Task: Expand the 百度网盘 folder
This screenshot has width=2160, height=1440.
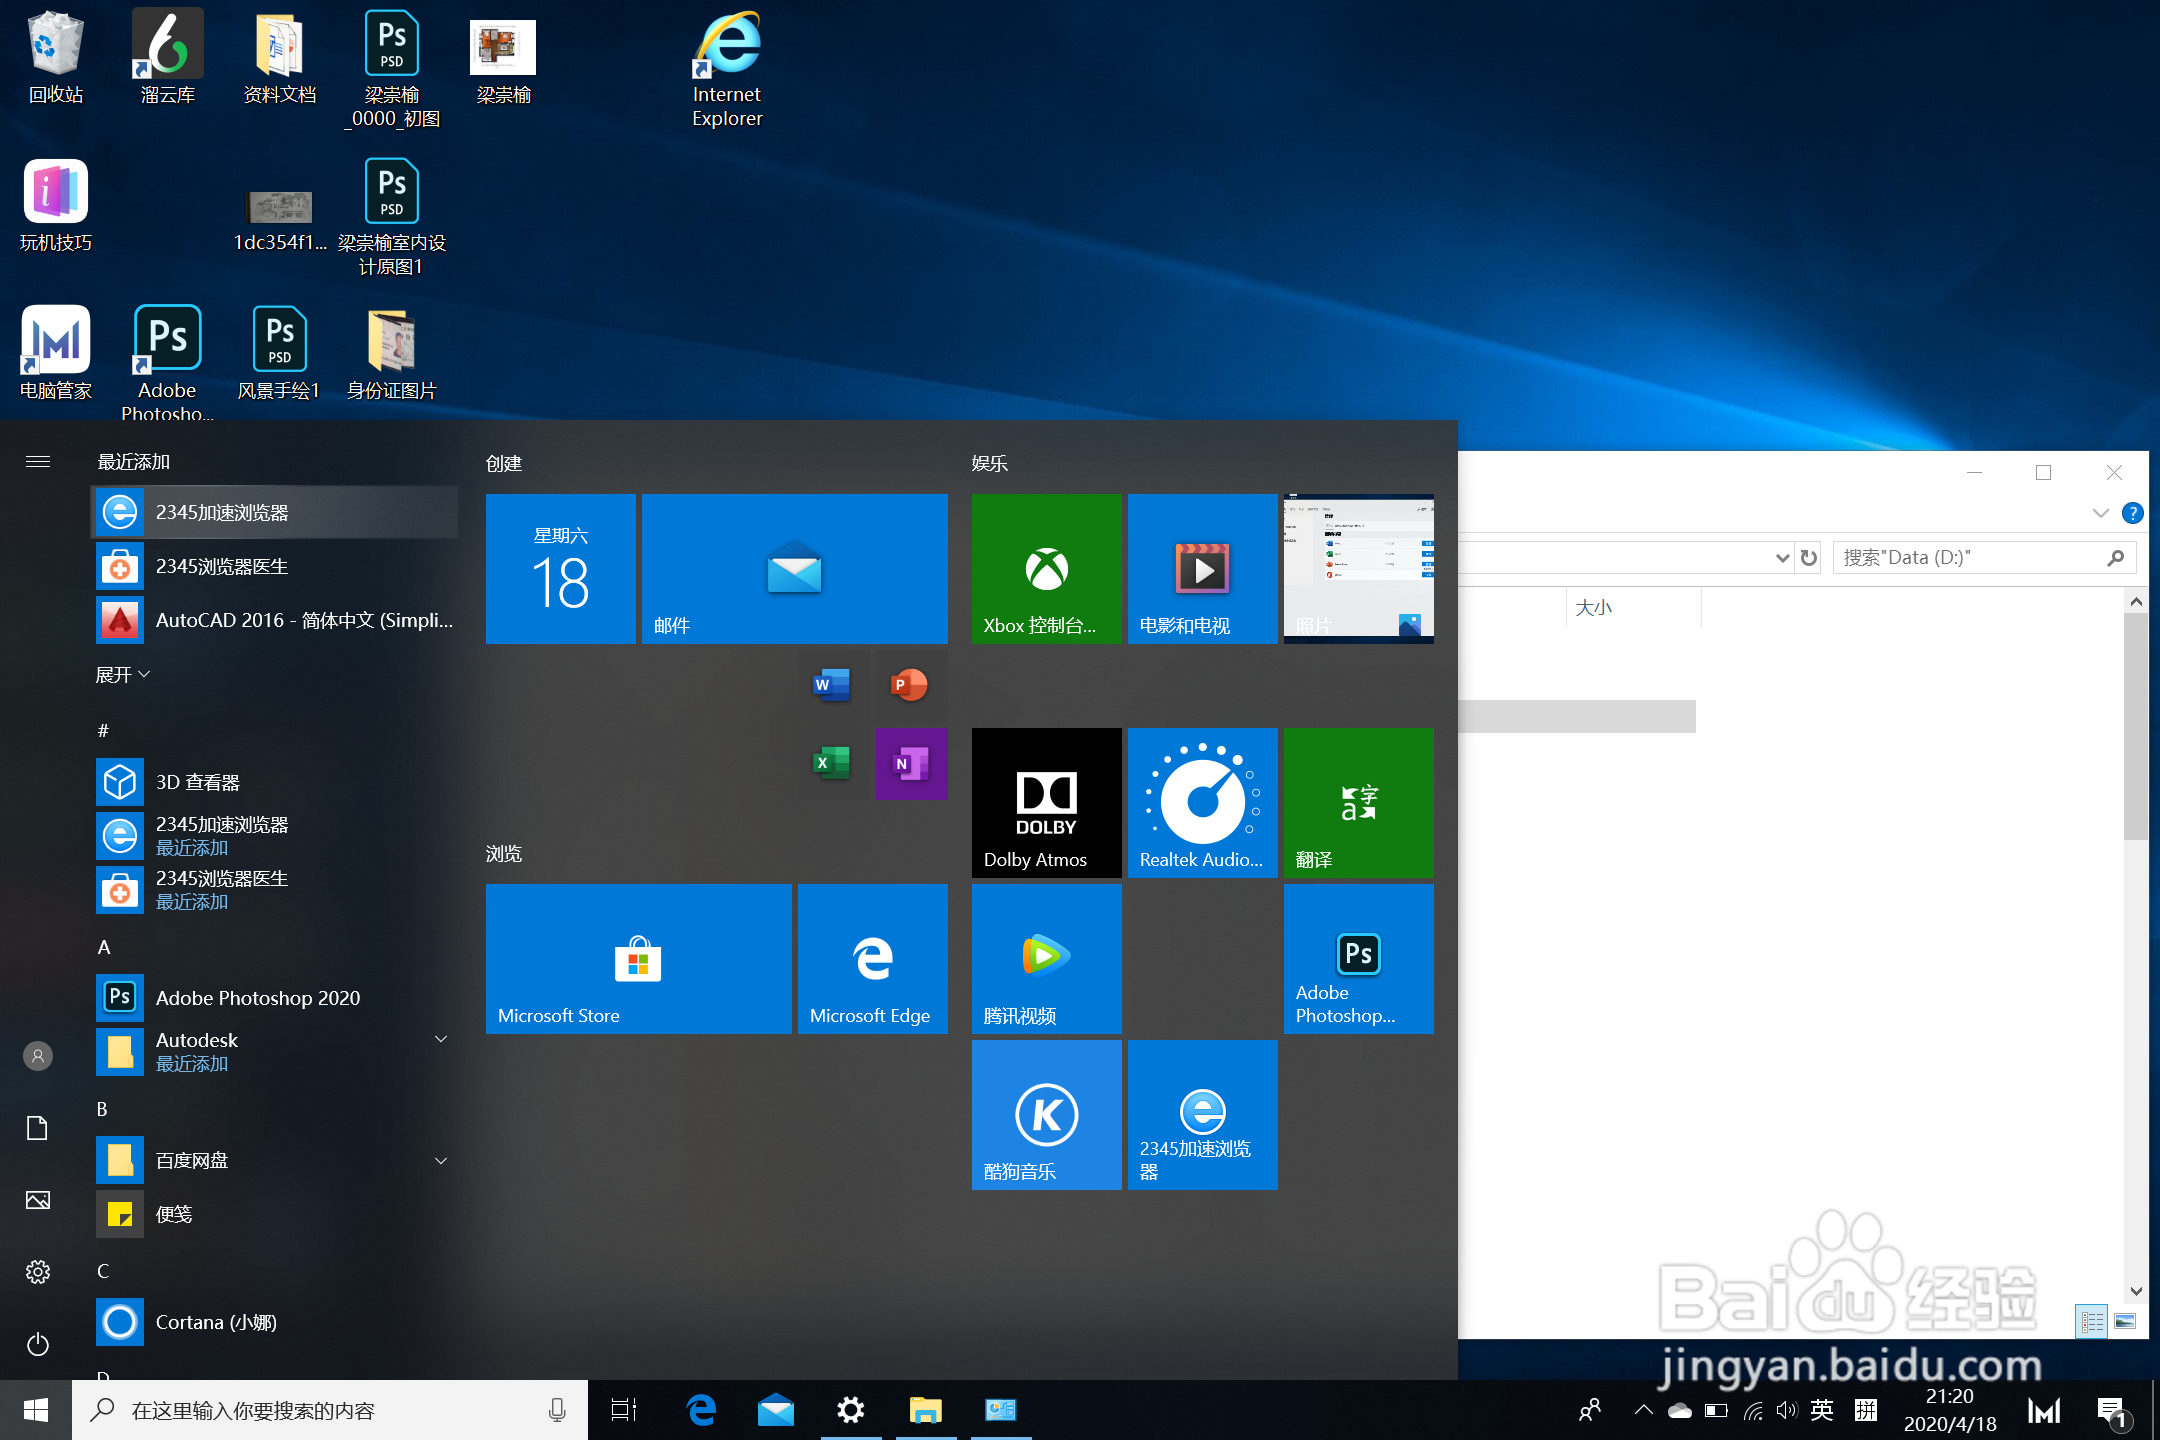Action: pyautogui.click(x=275, y=1160)
